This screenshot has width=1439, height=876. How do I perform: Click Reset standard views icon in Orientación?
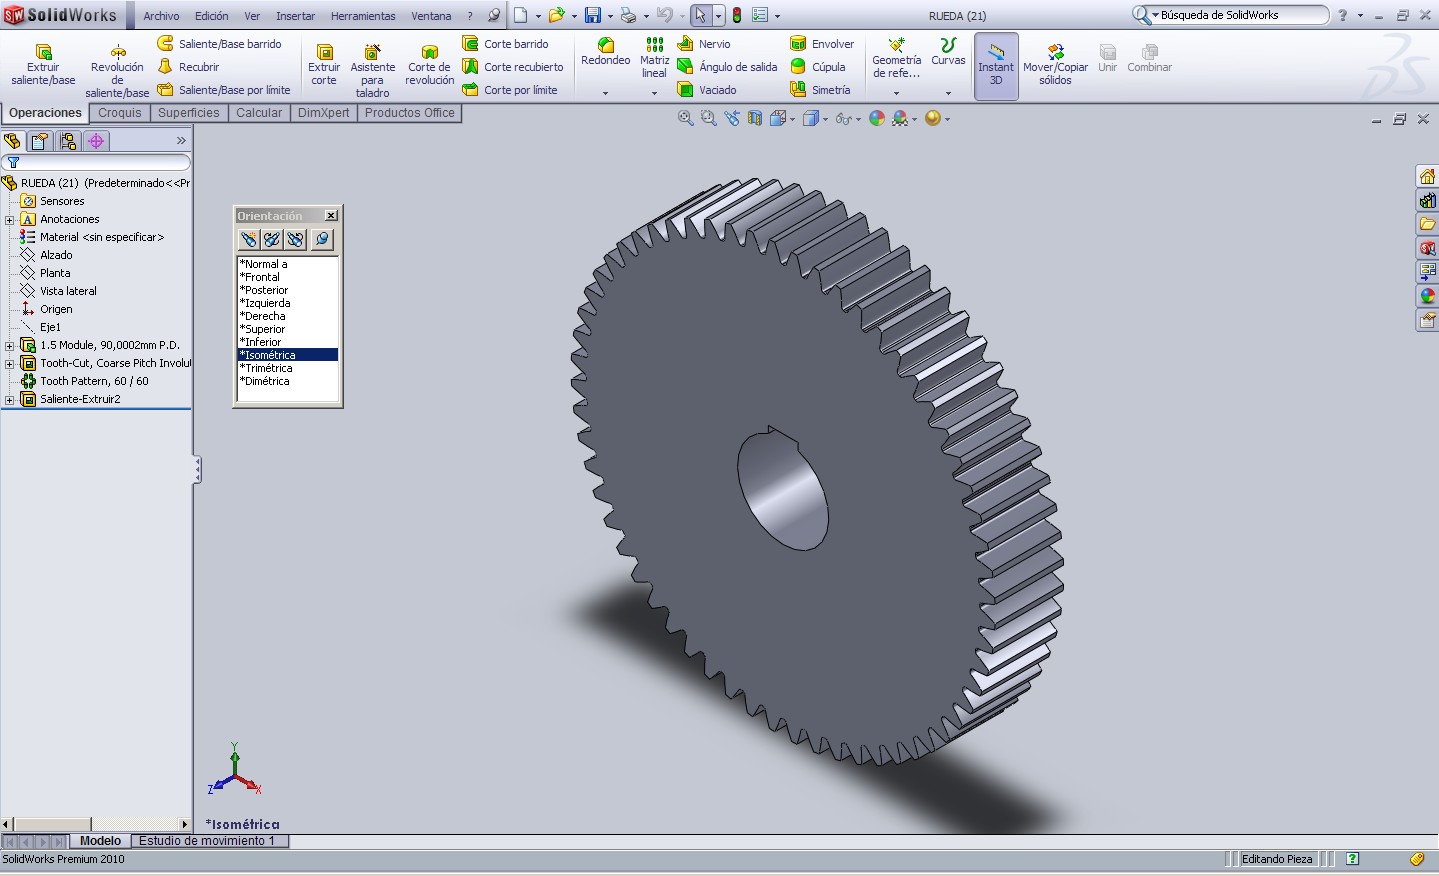[x=295, y=239]
